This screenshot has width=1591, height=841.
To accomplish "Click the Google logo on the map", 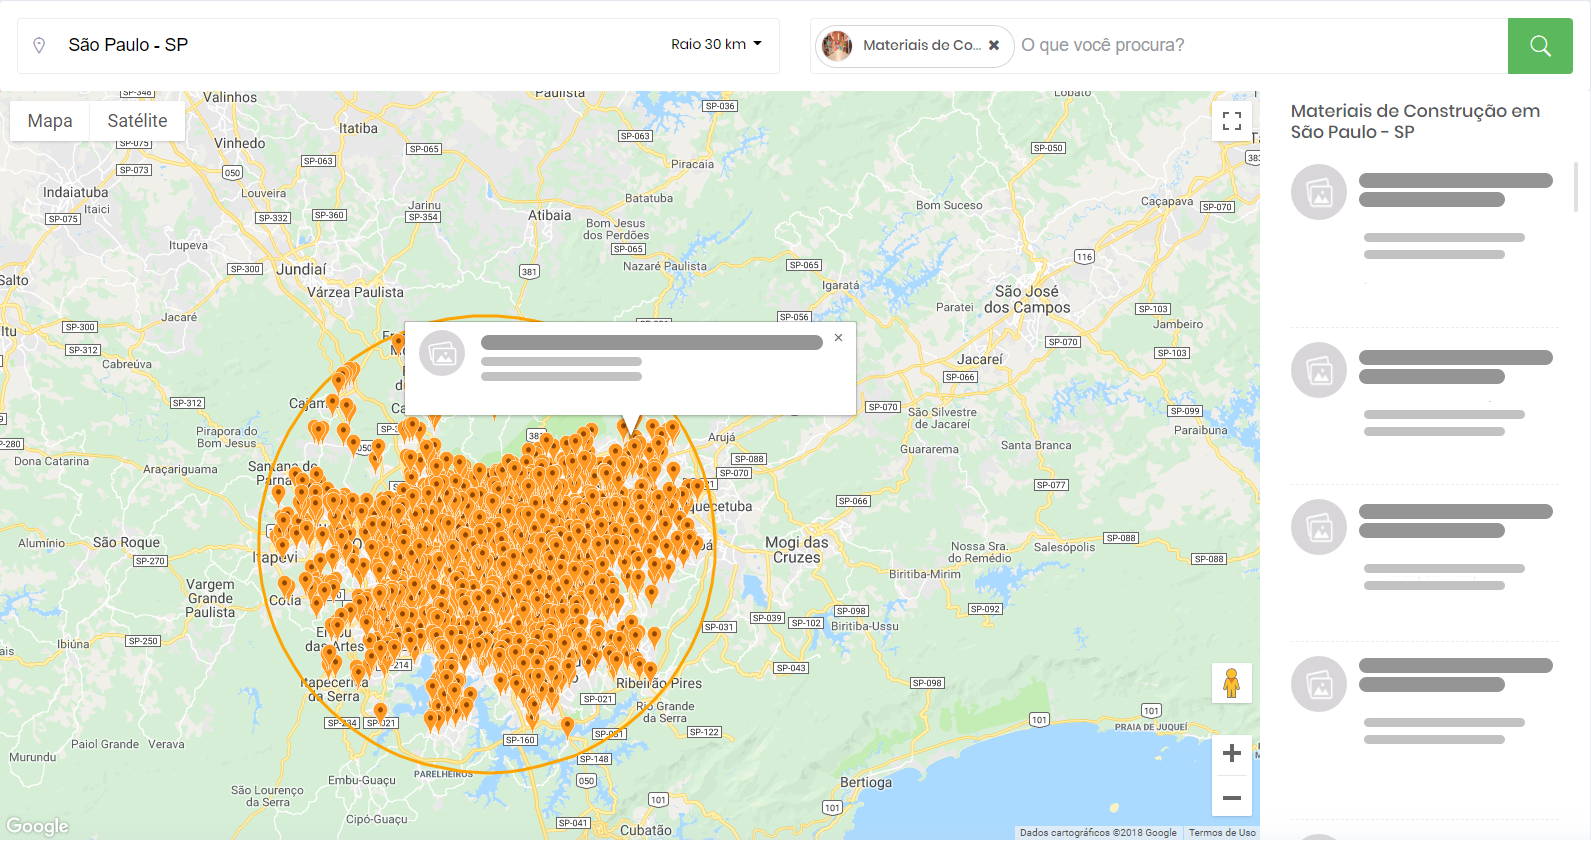I will click(x=38, y=826).
